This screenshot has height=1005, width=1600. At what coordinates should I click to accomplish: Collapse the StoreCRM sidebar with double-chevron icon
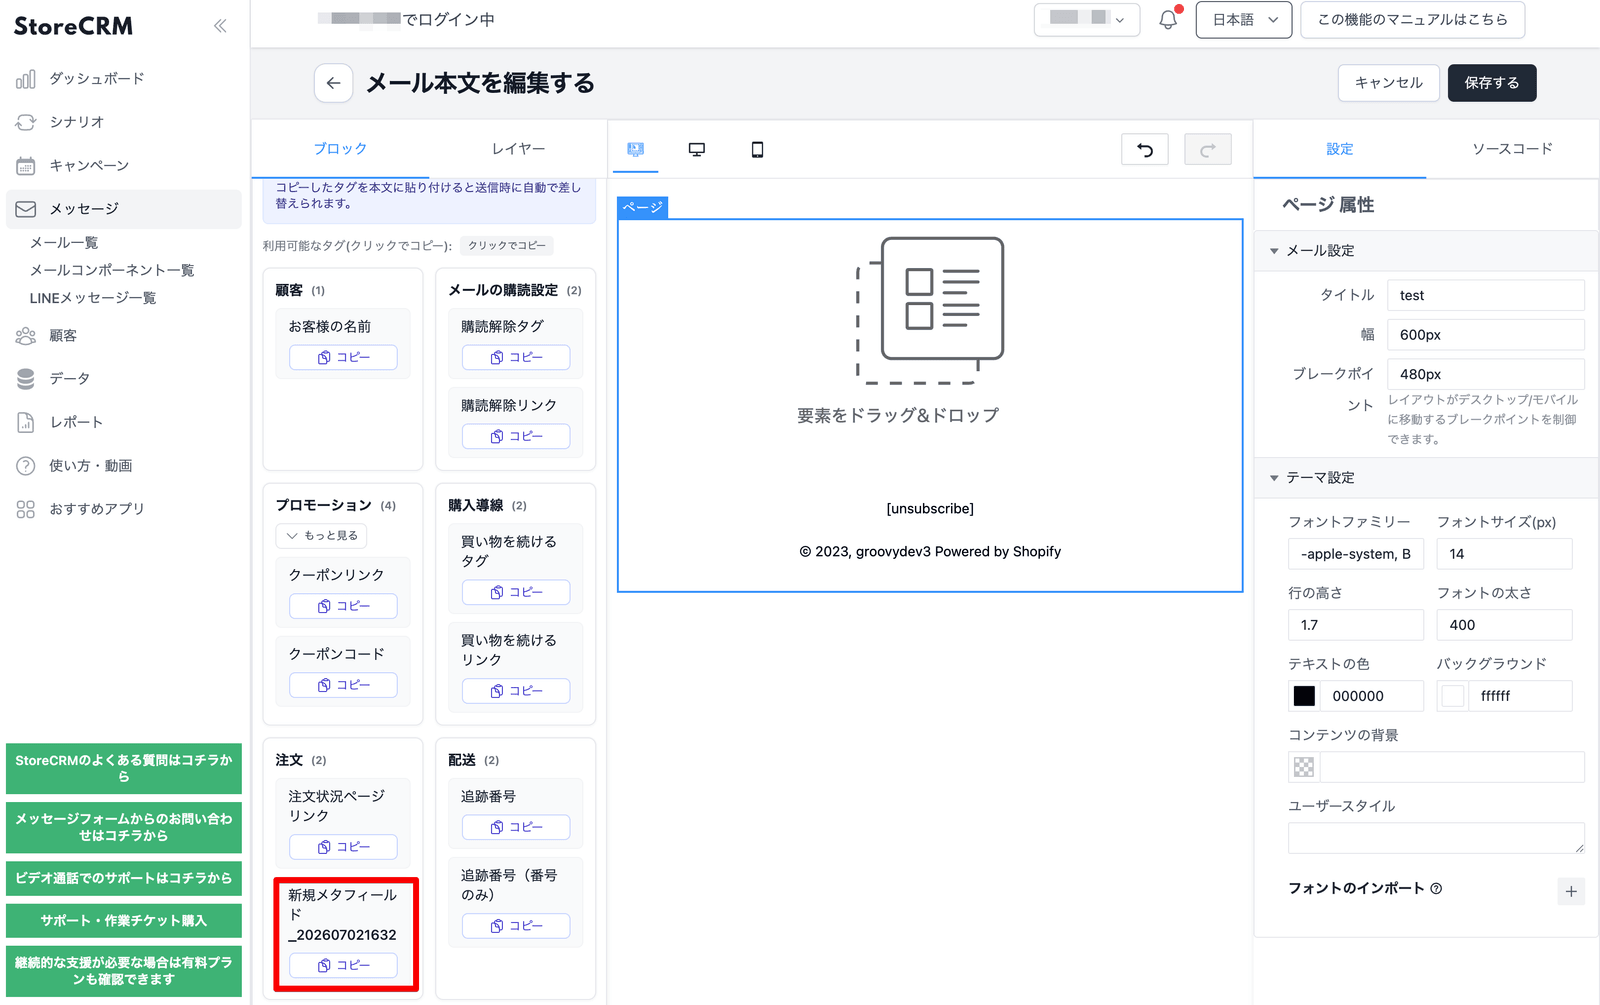220,26
